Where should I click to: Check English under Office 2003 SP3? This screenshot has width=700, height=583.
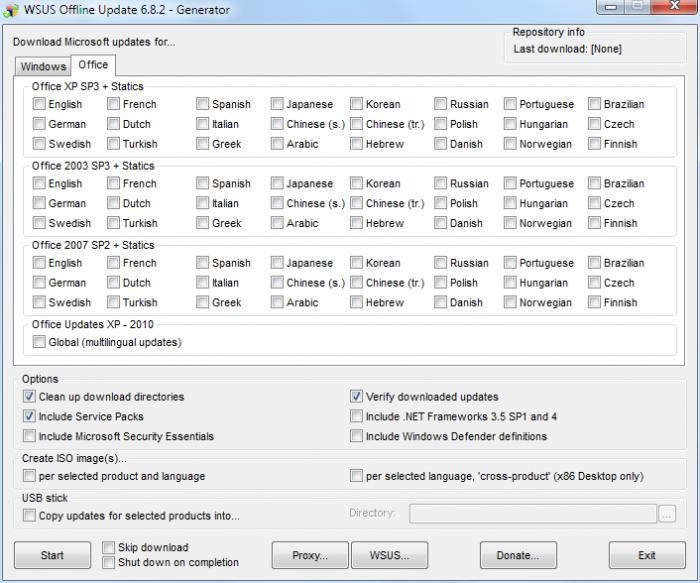tap(39, 183)
